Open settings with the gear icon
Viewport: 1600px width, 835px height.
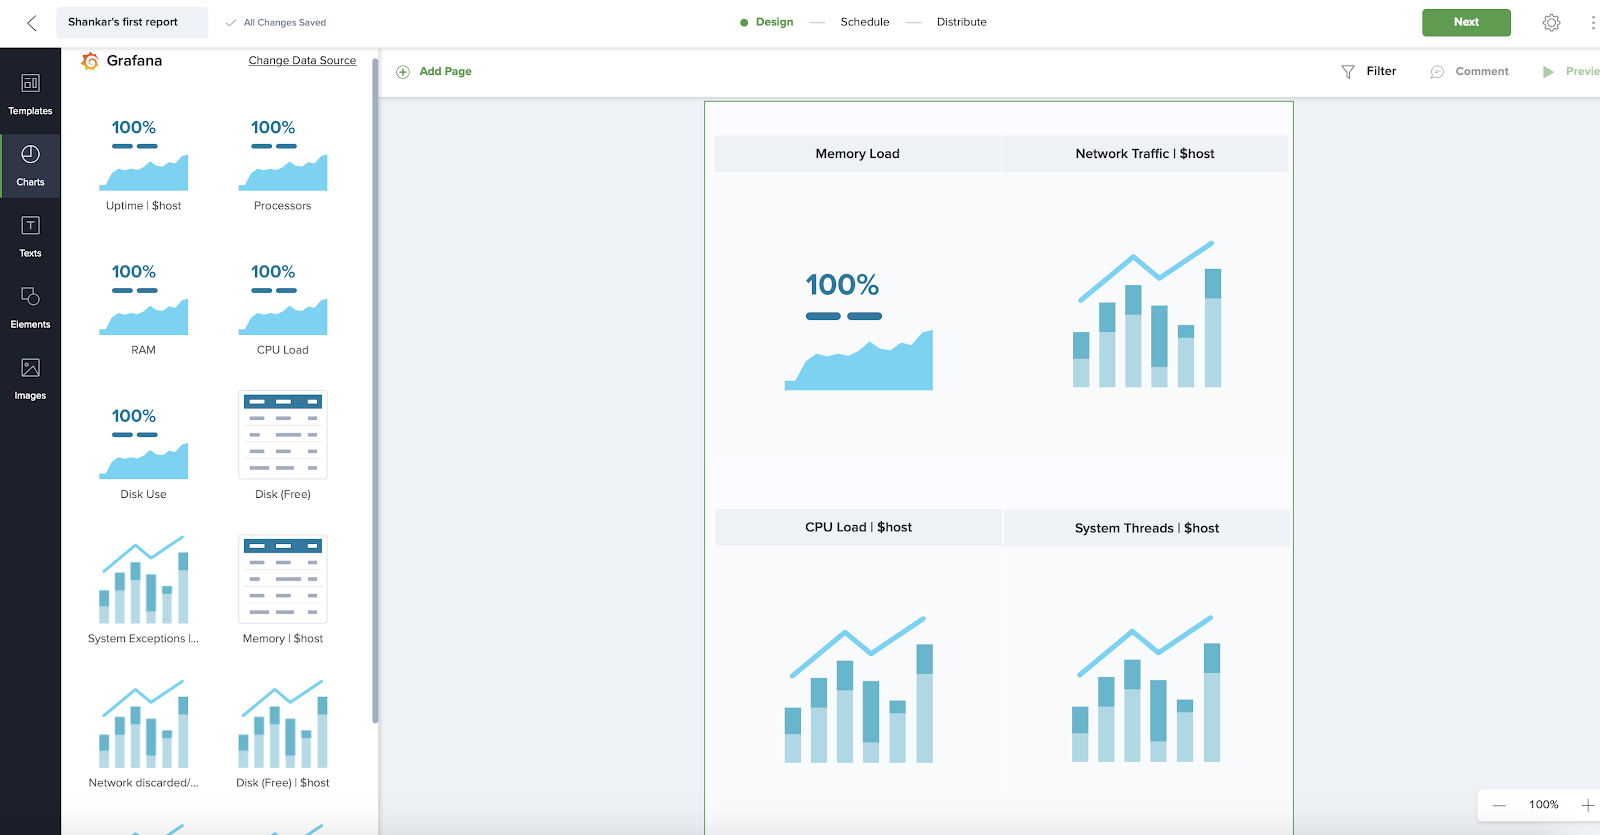(x=1551, y=22)
